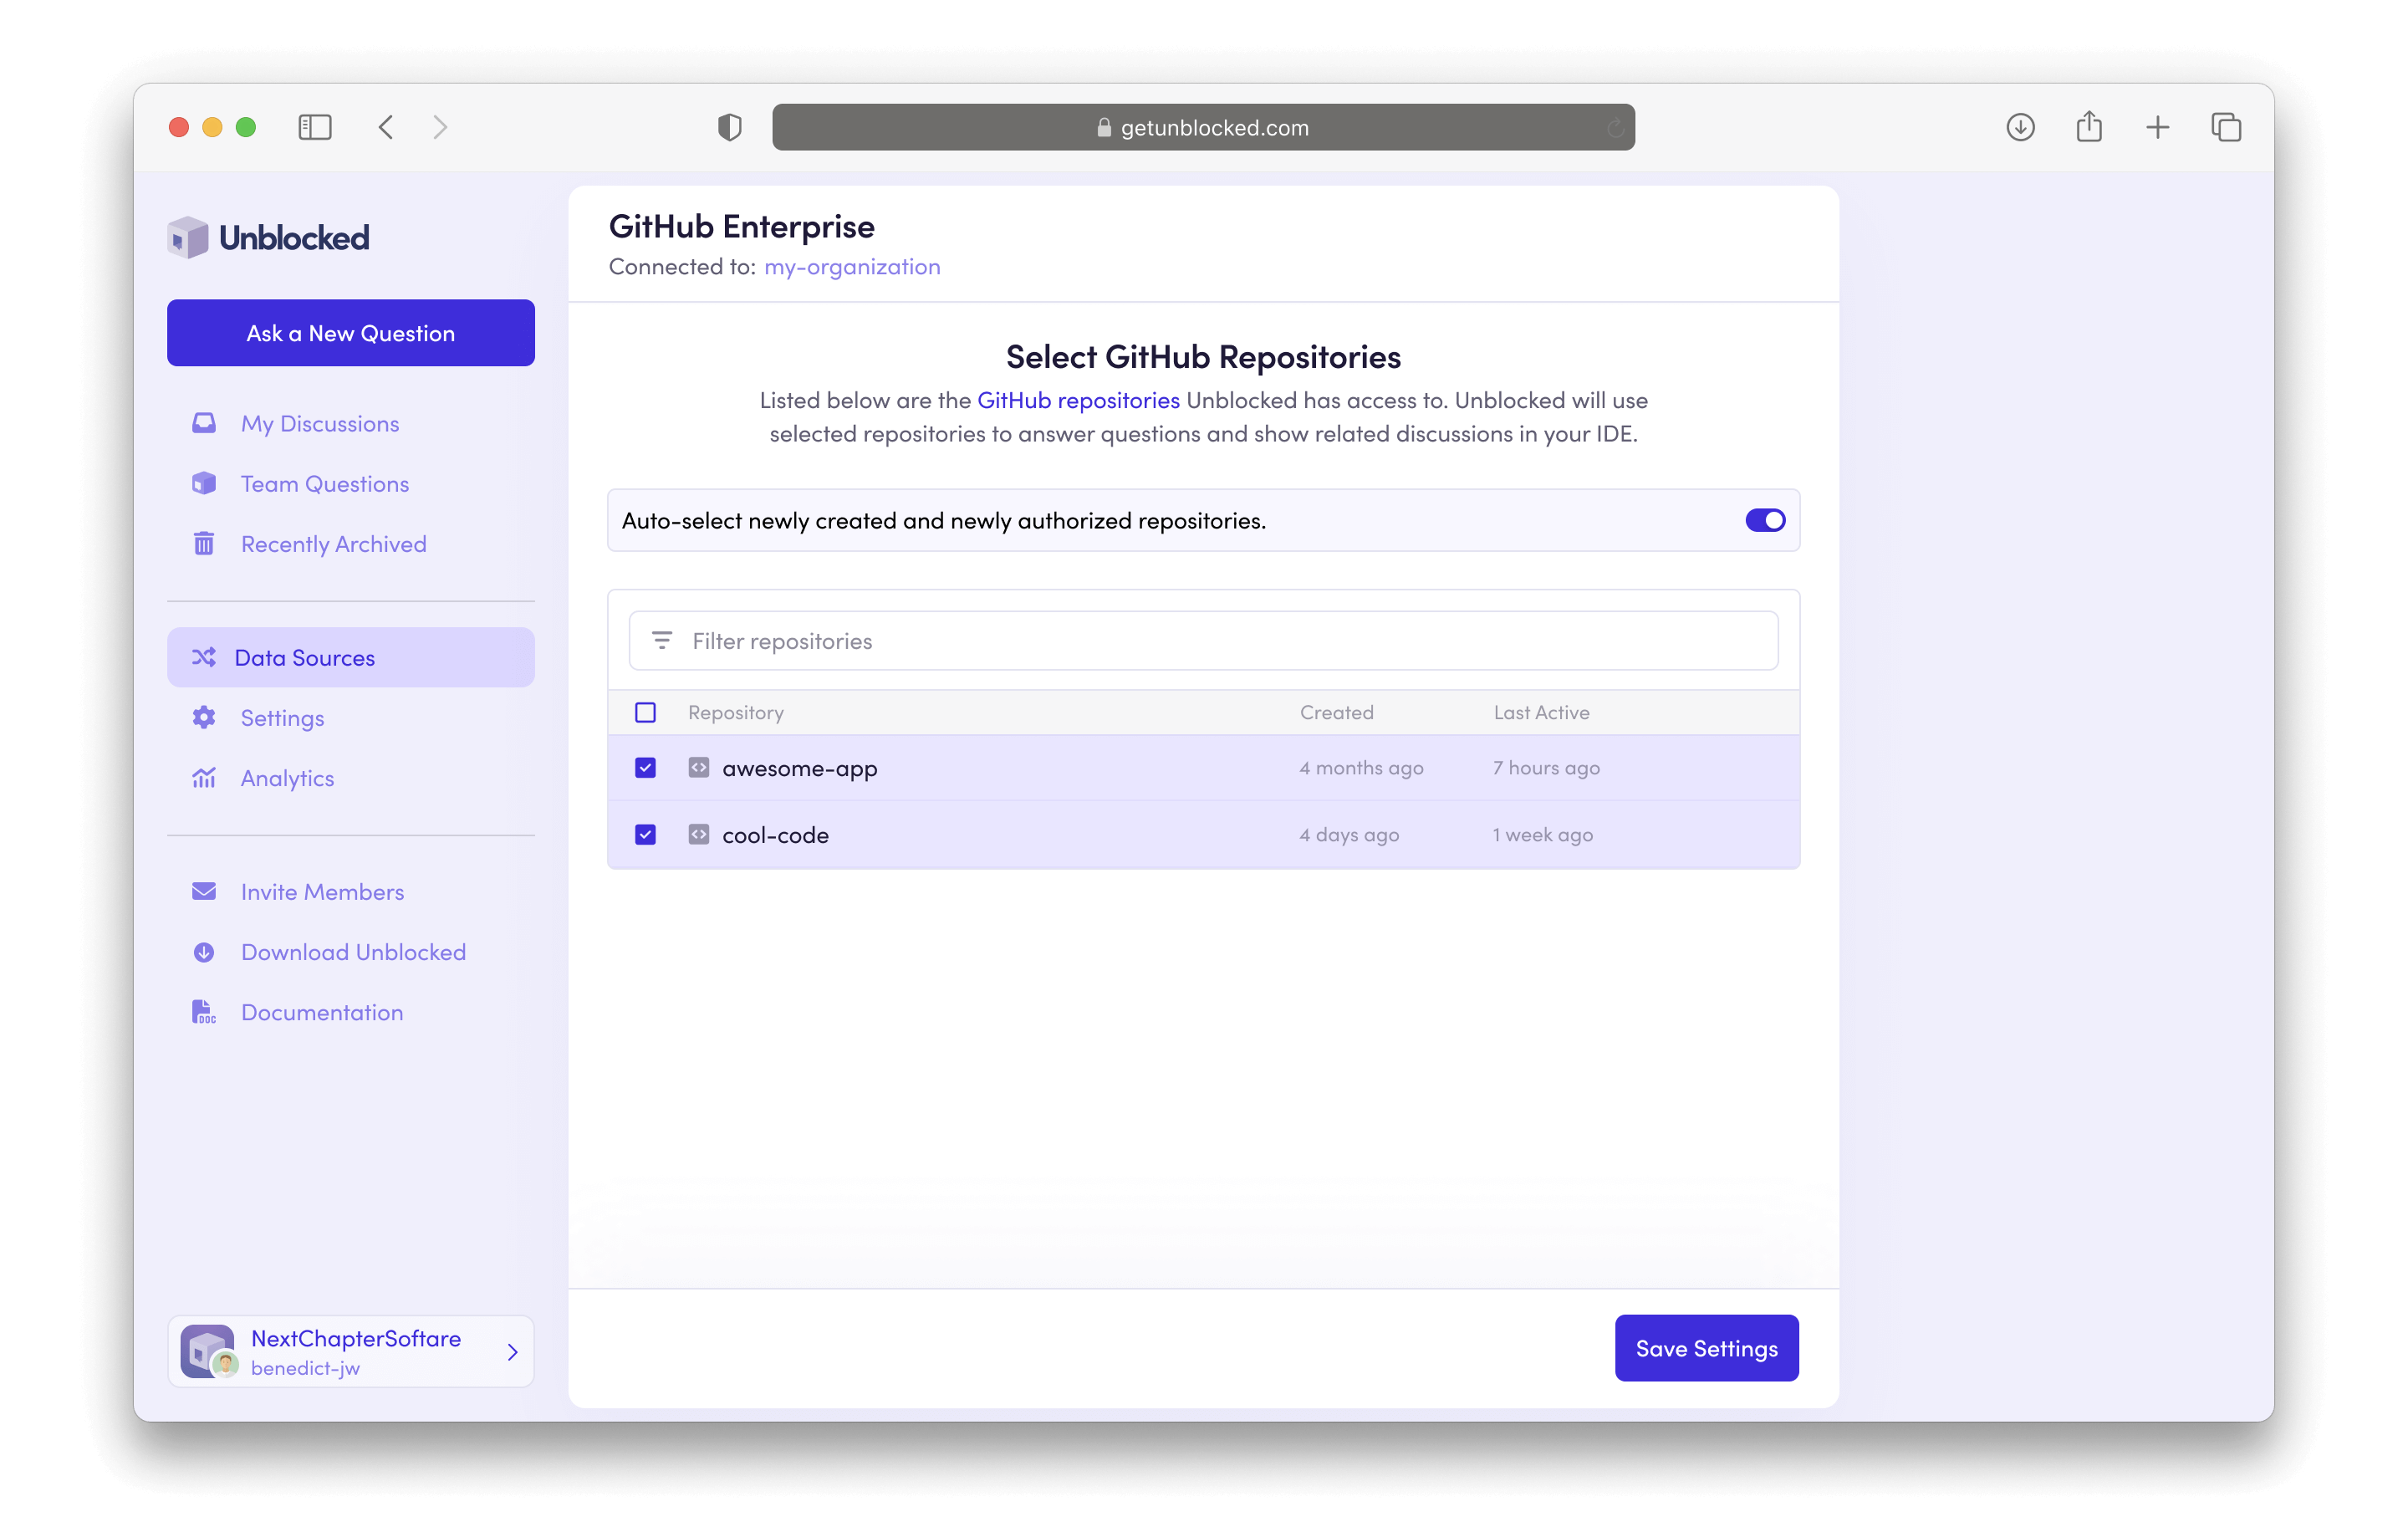This screenshot has height=1522, width=2408.
Task: Click the '4 days ago' created value
Action: (1349, 834)
